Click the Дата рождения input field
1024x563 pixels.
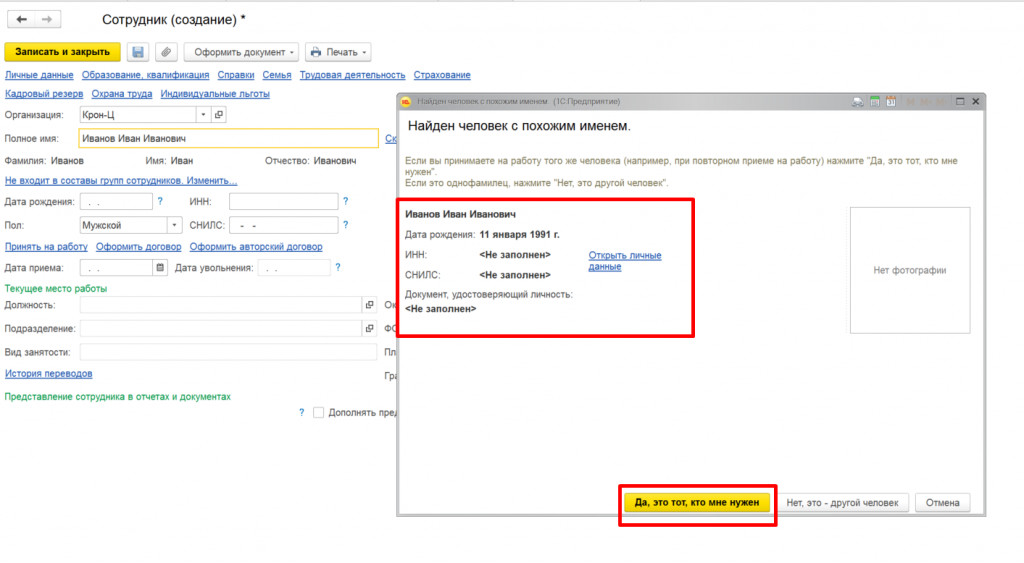116,201
